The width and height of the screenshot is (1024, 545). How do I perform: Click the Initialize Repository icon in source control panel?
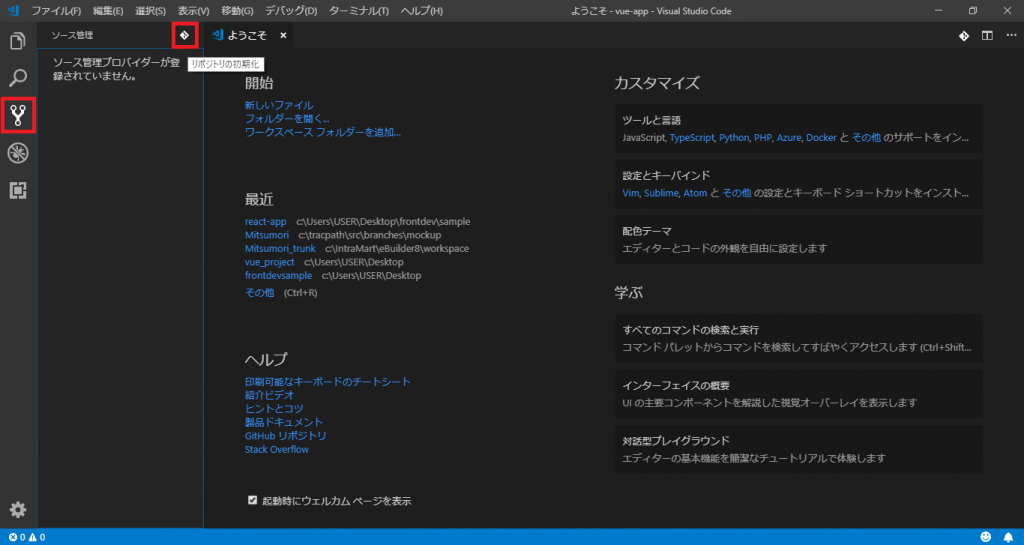185,35
